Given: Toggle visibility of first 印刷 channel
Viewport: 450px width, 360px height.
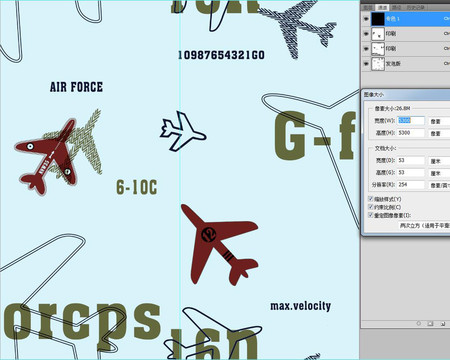Looking at the screenshot, I should coord(366,34).
